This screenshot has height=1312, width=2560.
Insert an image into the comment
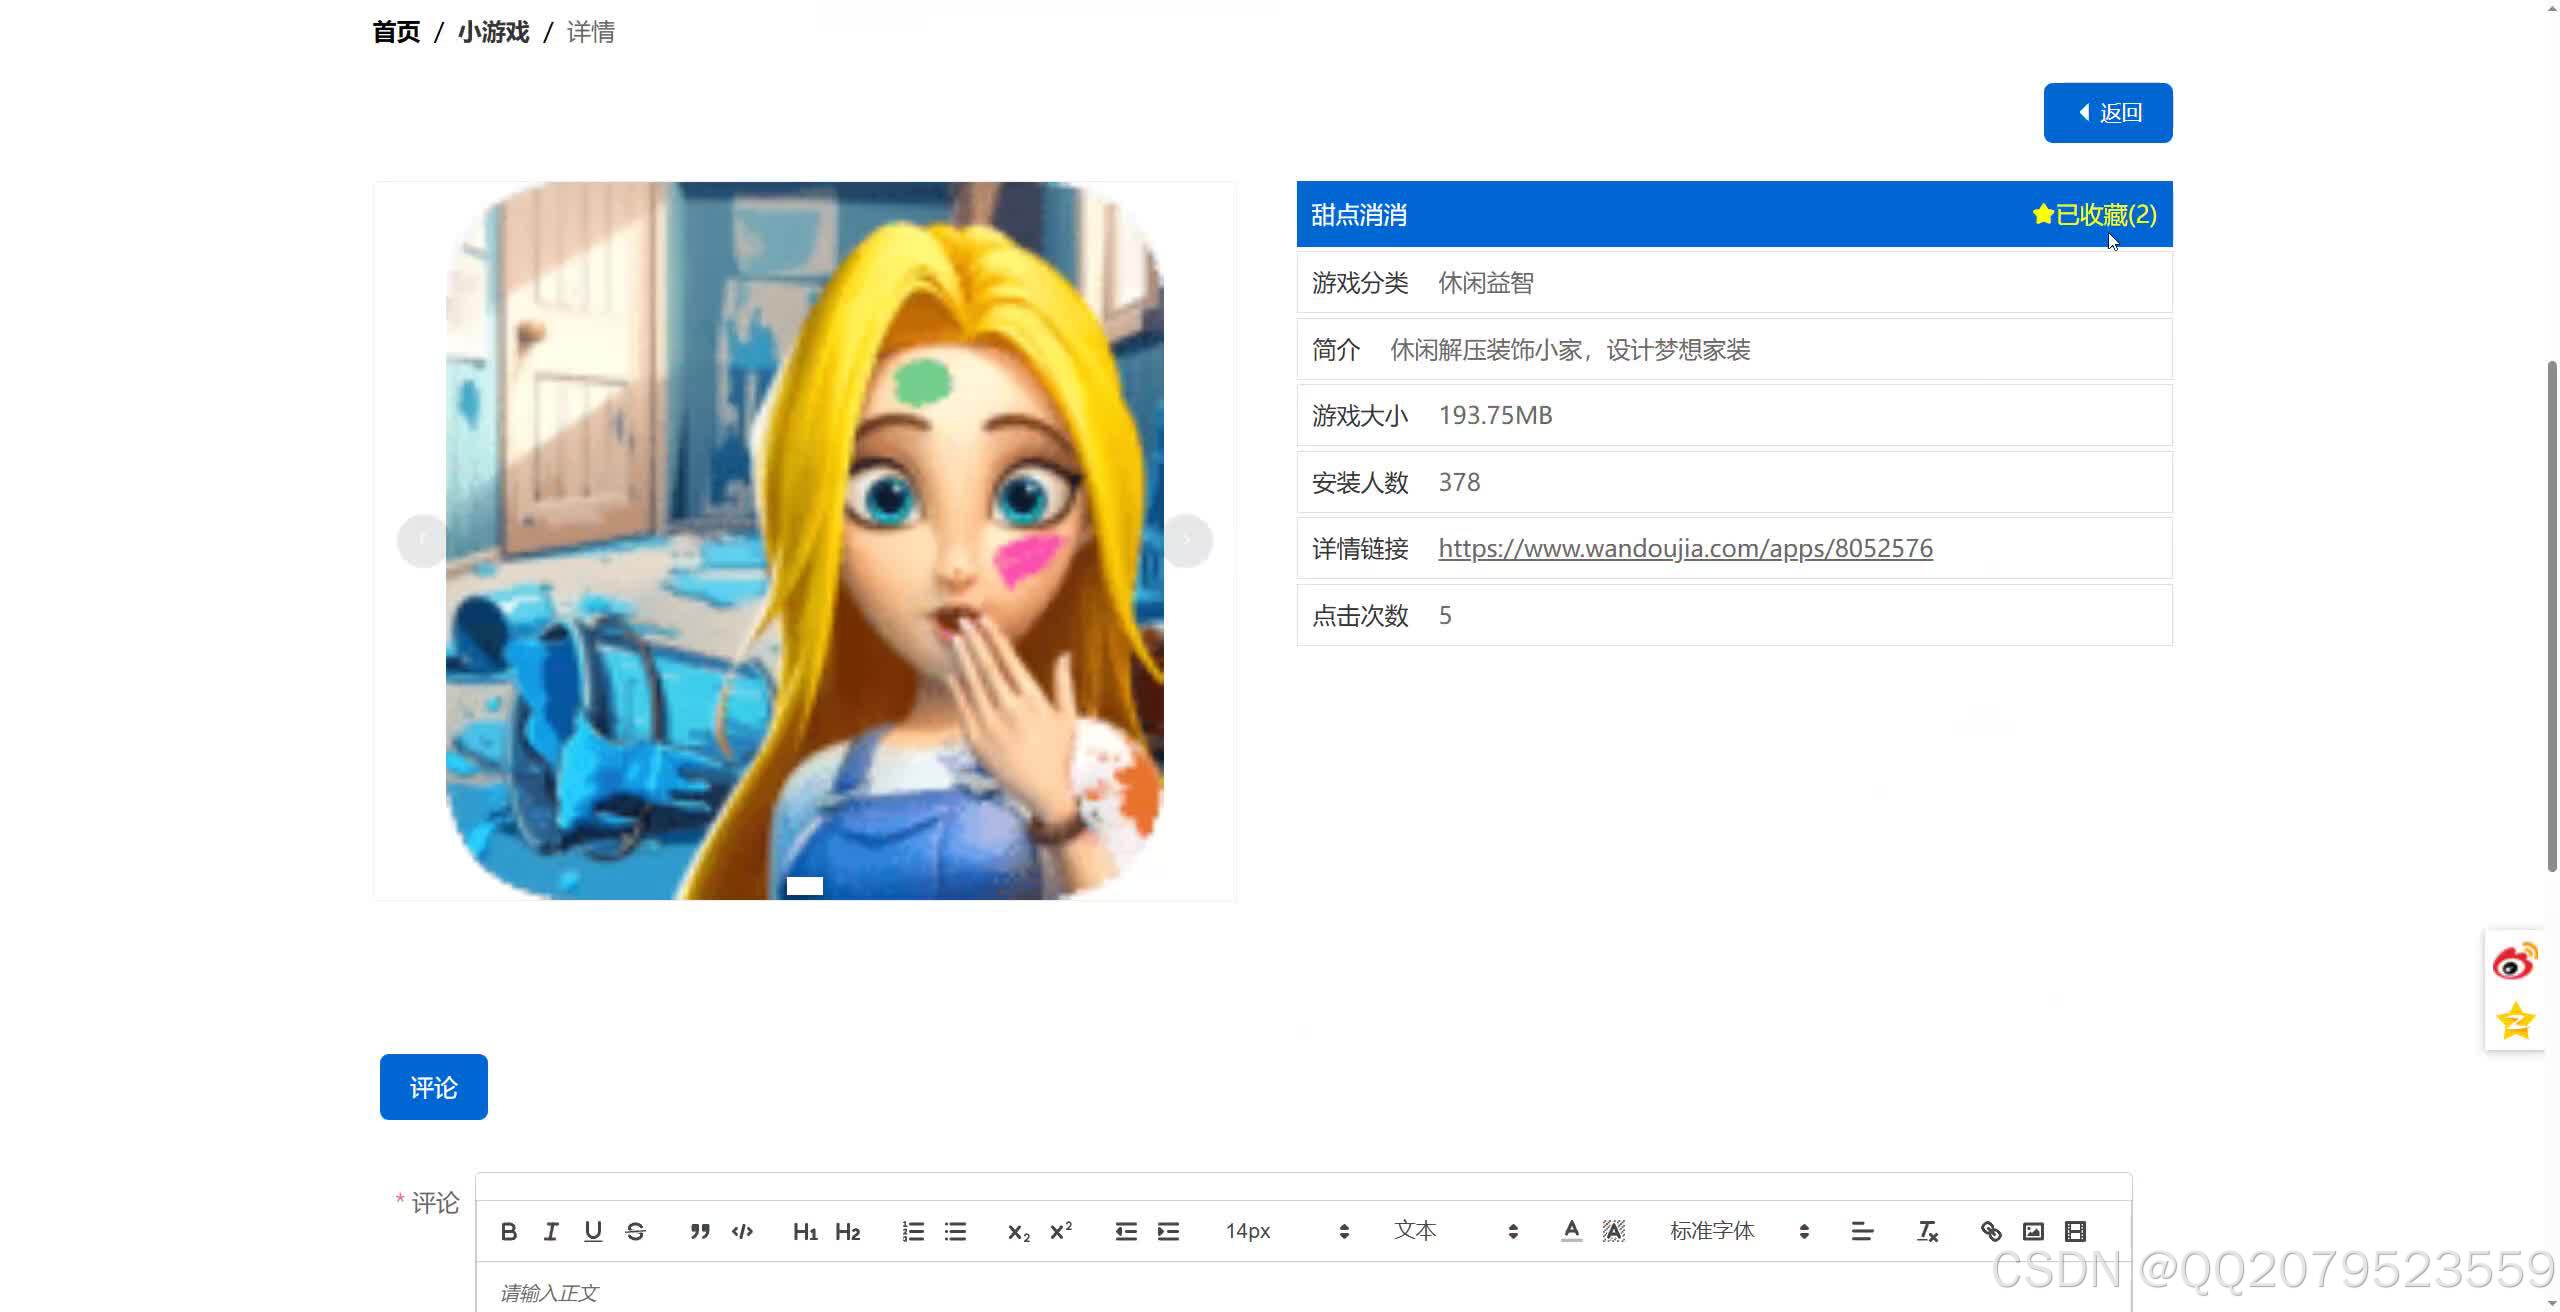2033,1231
